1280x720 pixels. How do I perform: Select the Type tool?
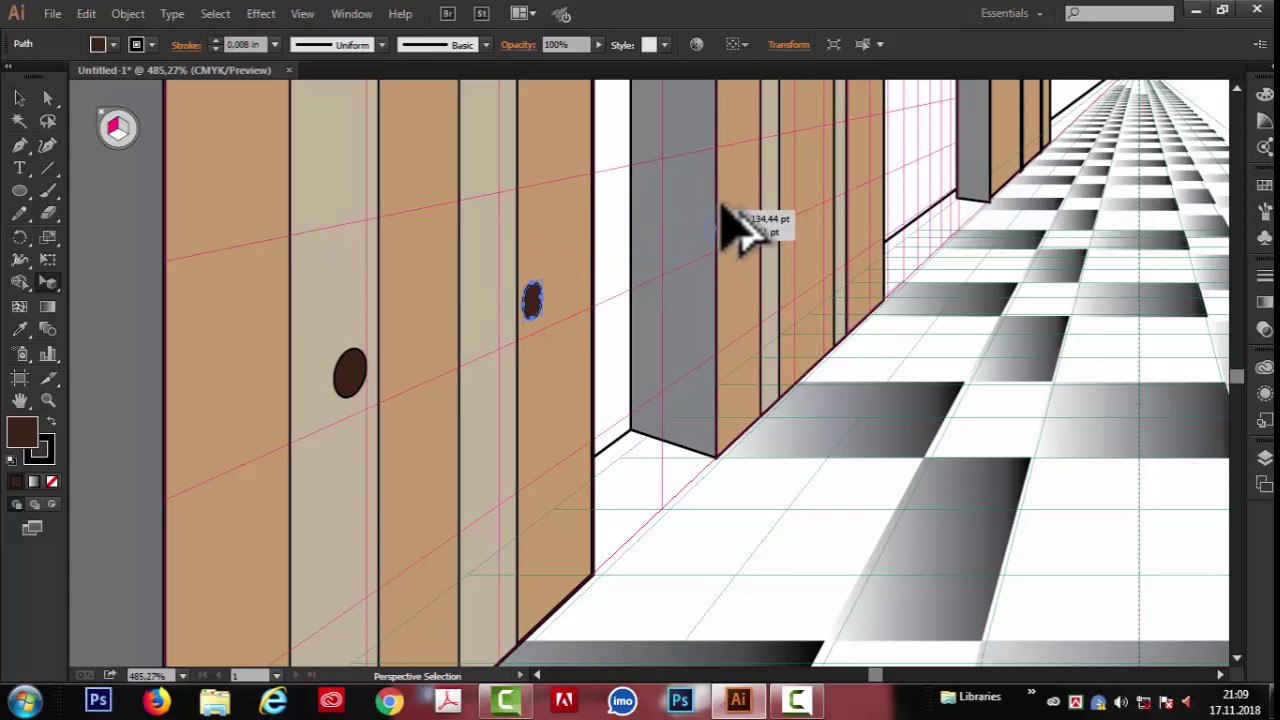coord(19,168)
